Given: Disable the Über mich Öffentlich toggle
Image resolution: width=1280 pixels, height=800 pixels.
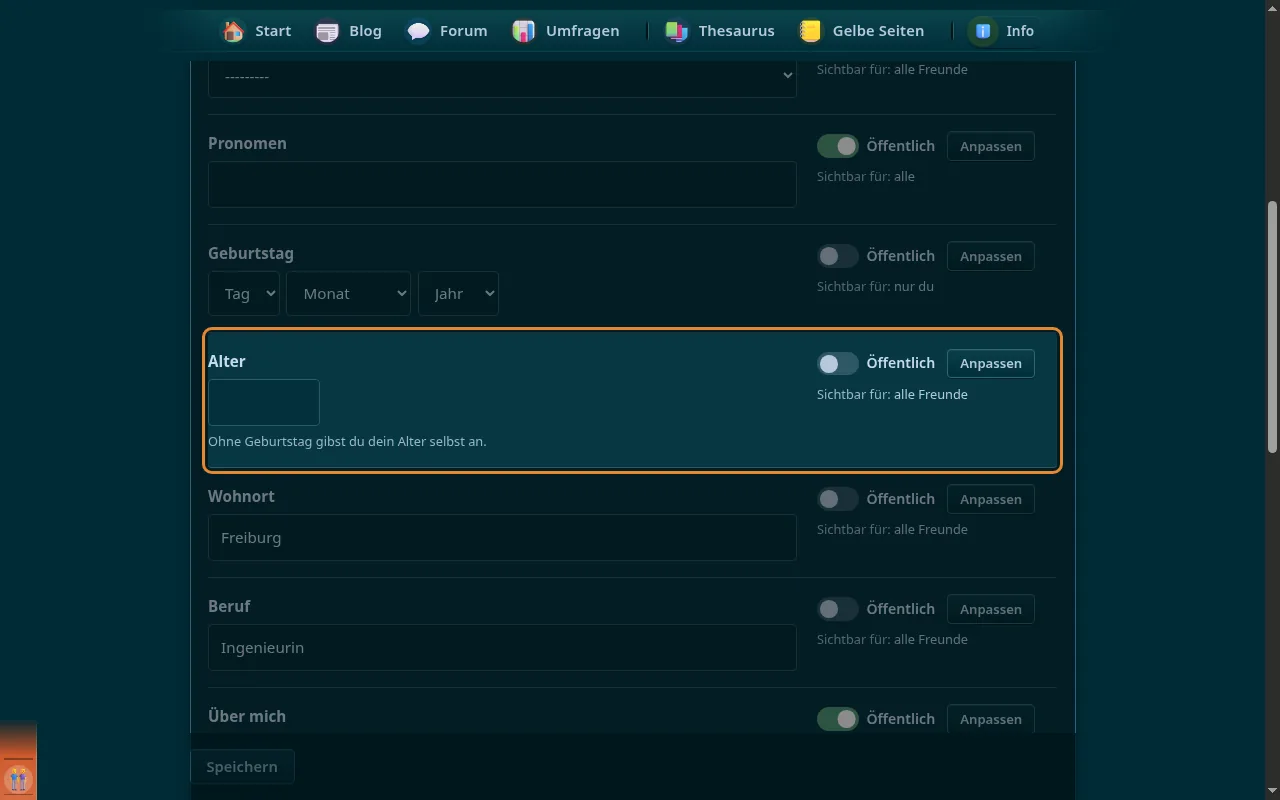Looking at the screenshot, I should [838, 719].
